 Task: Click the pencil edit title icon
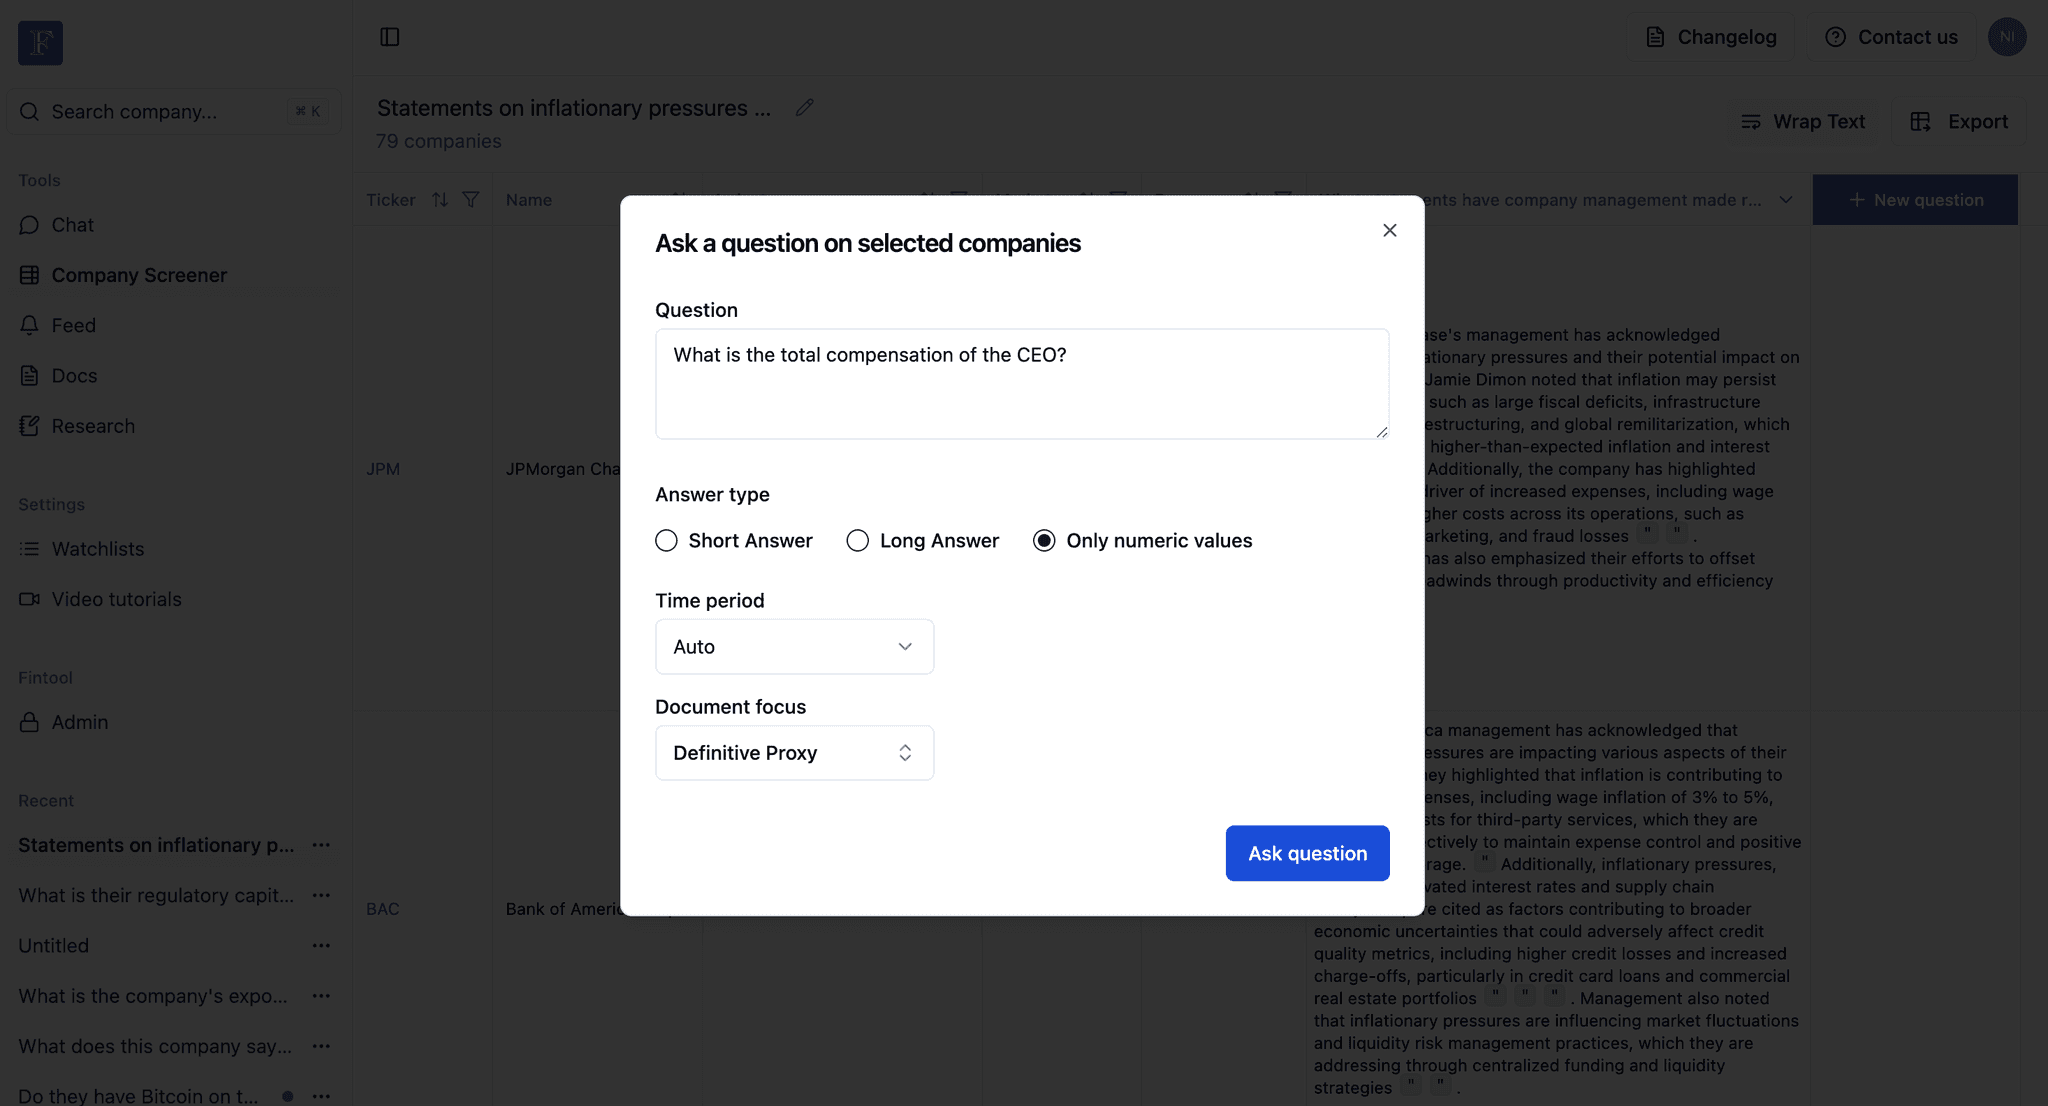coord(804,108)
